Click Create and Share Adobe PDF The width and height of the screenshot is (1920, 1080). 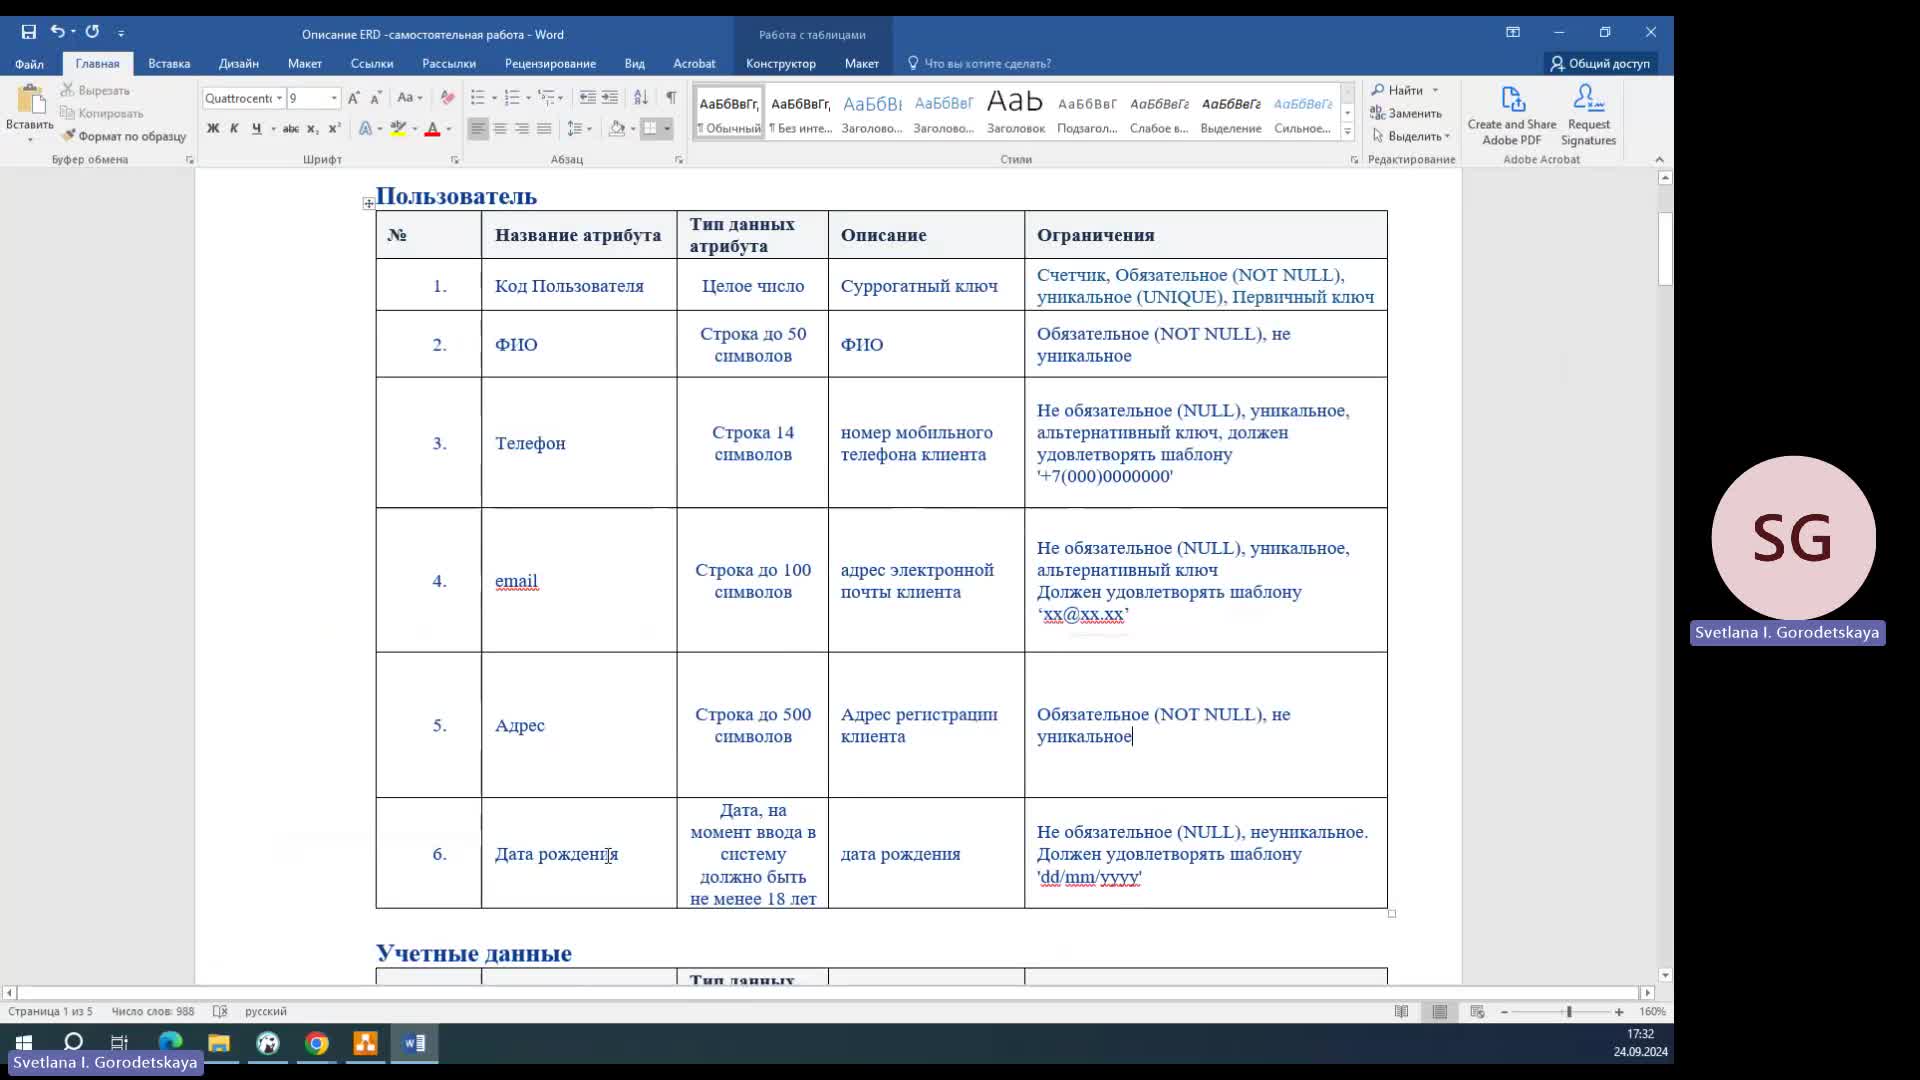pyautogui.click(x=1512, y=115)
